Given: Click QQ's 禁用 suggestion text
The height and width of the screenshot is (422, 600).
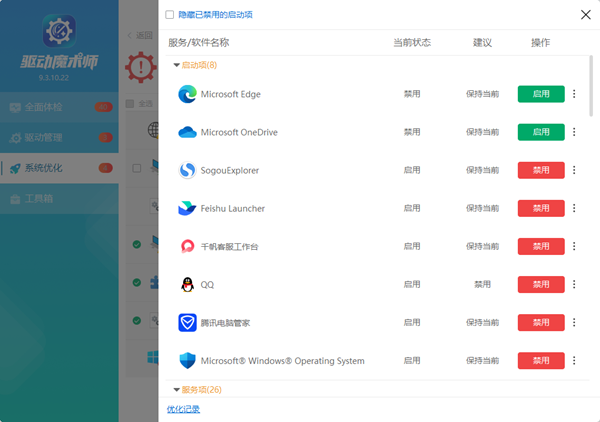Looking at the screenshot, I should pyautogui.click(x=483, y=284).
